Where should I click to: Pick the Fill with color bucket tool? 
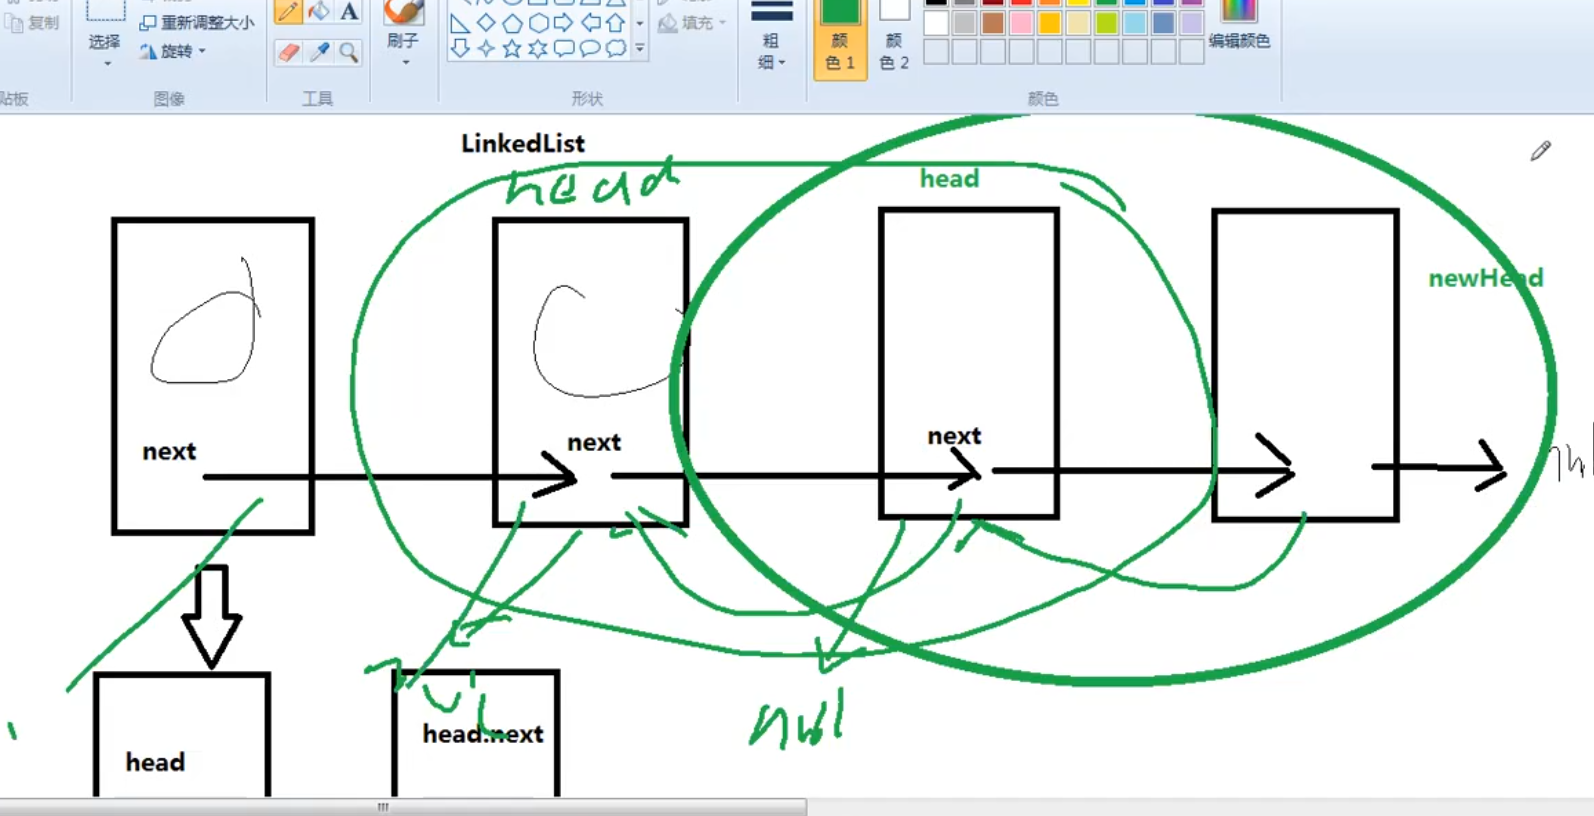[x=319, y=12]
